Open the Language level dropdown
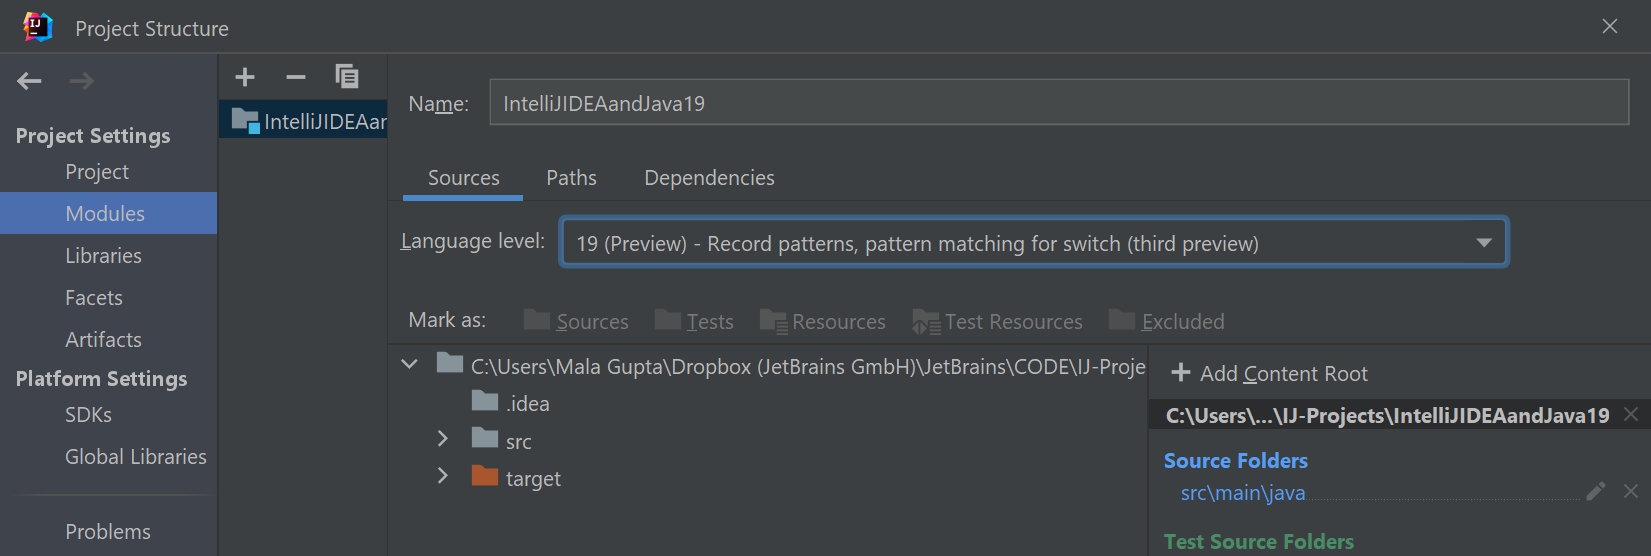The height and width of the screenshot is (556, 1651). [1034, 243]
